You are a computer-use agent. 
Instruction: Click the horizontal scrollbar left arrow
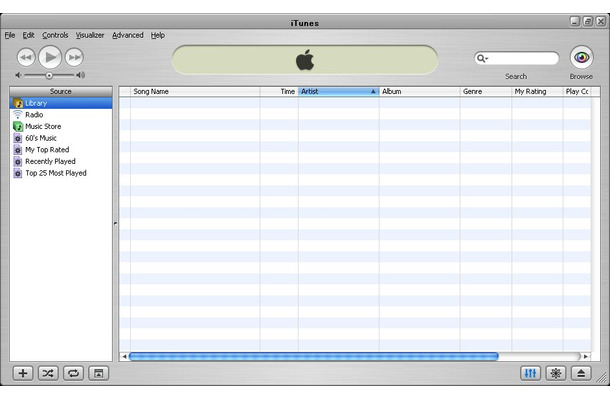pyautogui.click(x=124, y=356)
